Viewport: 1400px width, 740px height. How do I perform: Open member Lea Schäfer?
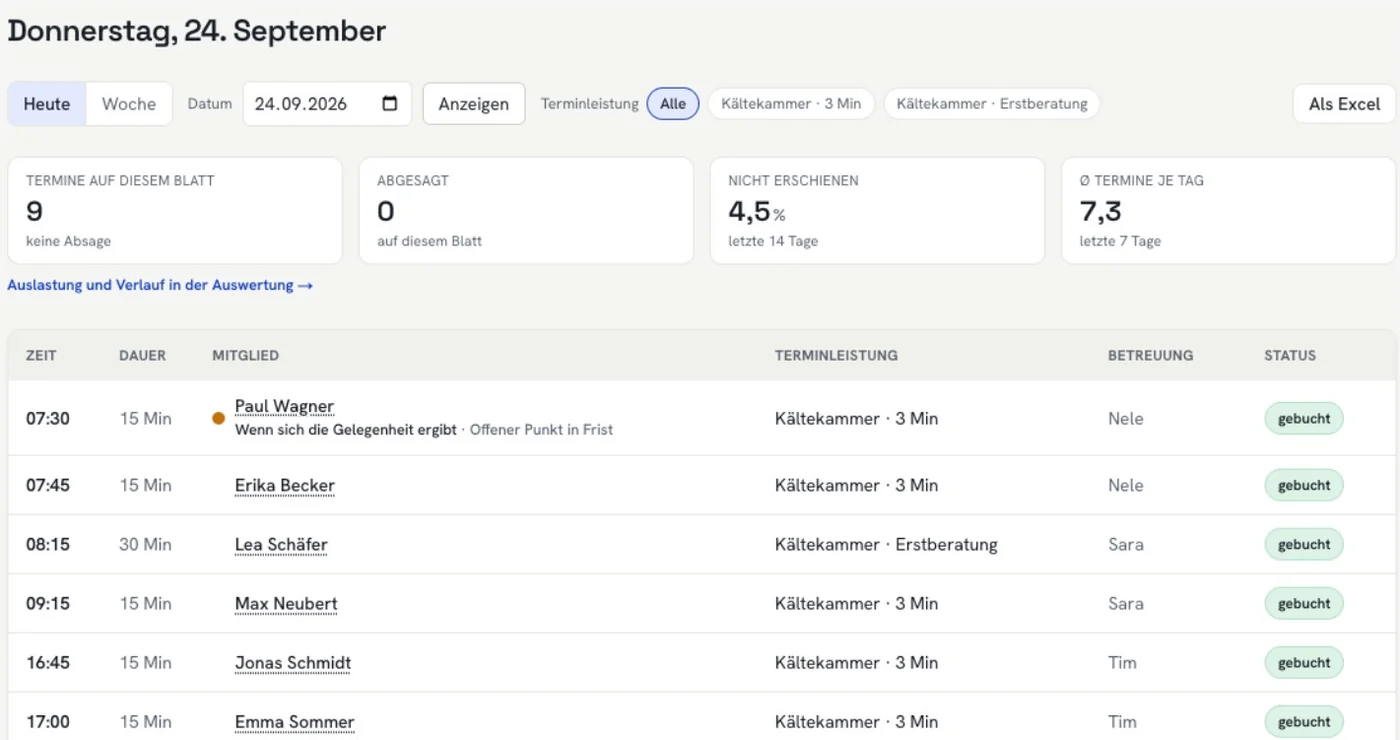click(281, 544)
